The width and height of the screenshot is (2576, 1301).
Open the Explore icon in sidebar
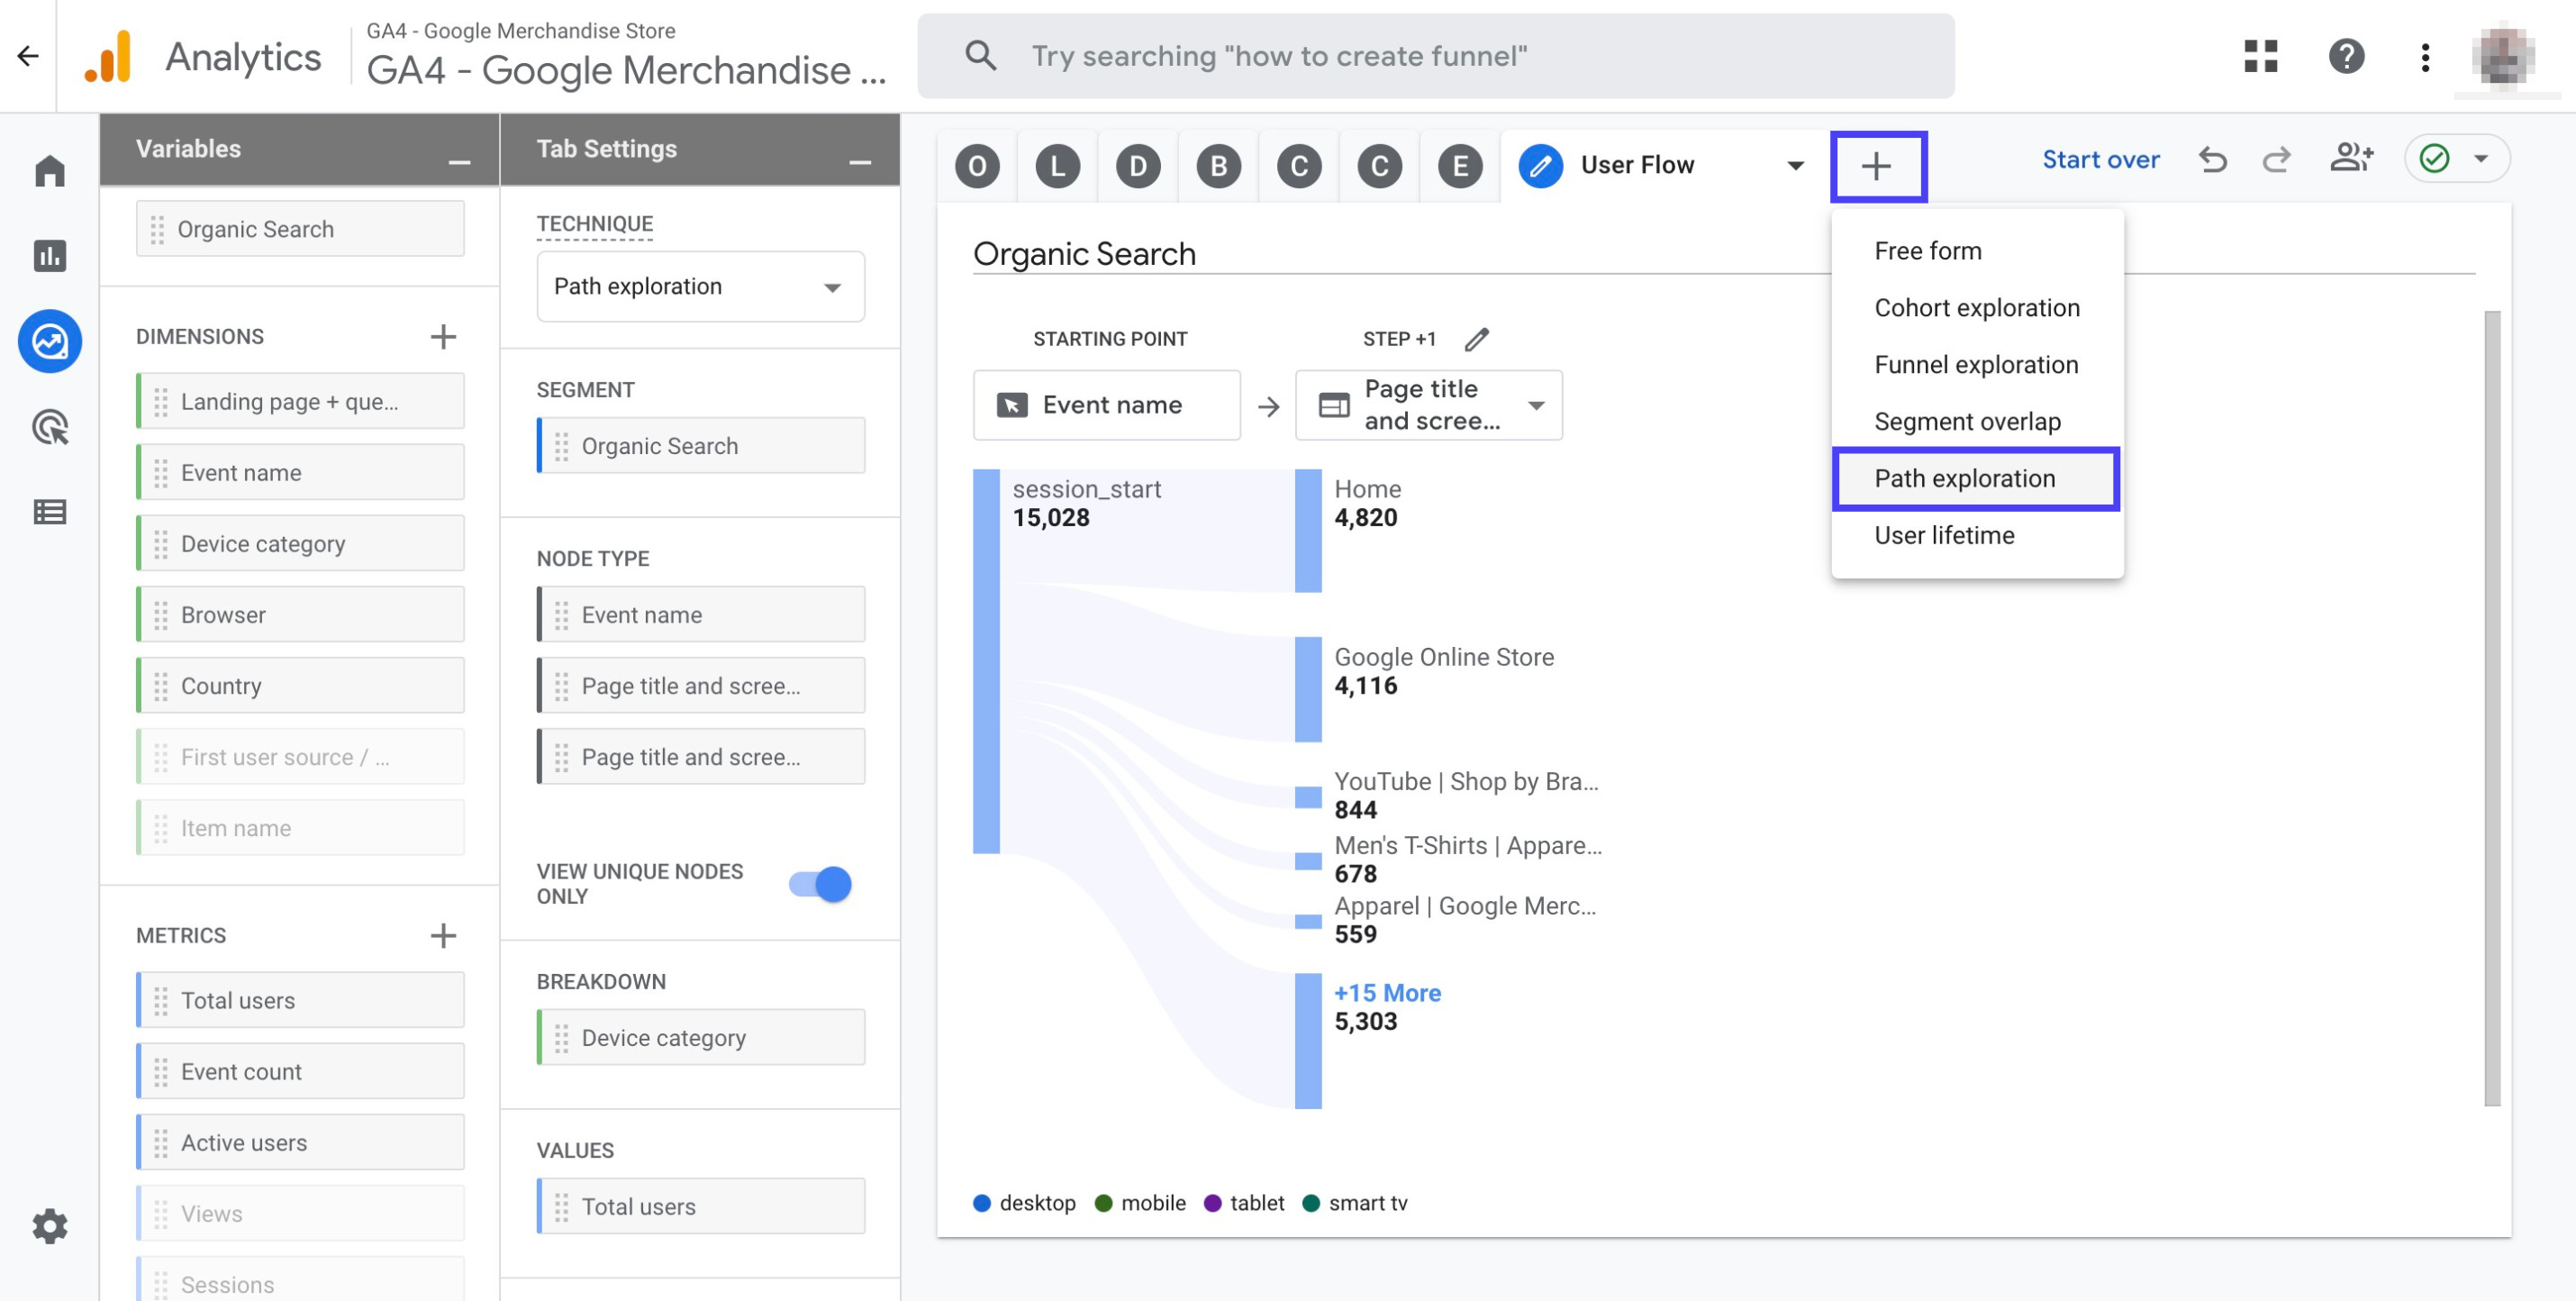pos(49,341)
